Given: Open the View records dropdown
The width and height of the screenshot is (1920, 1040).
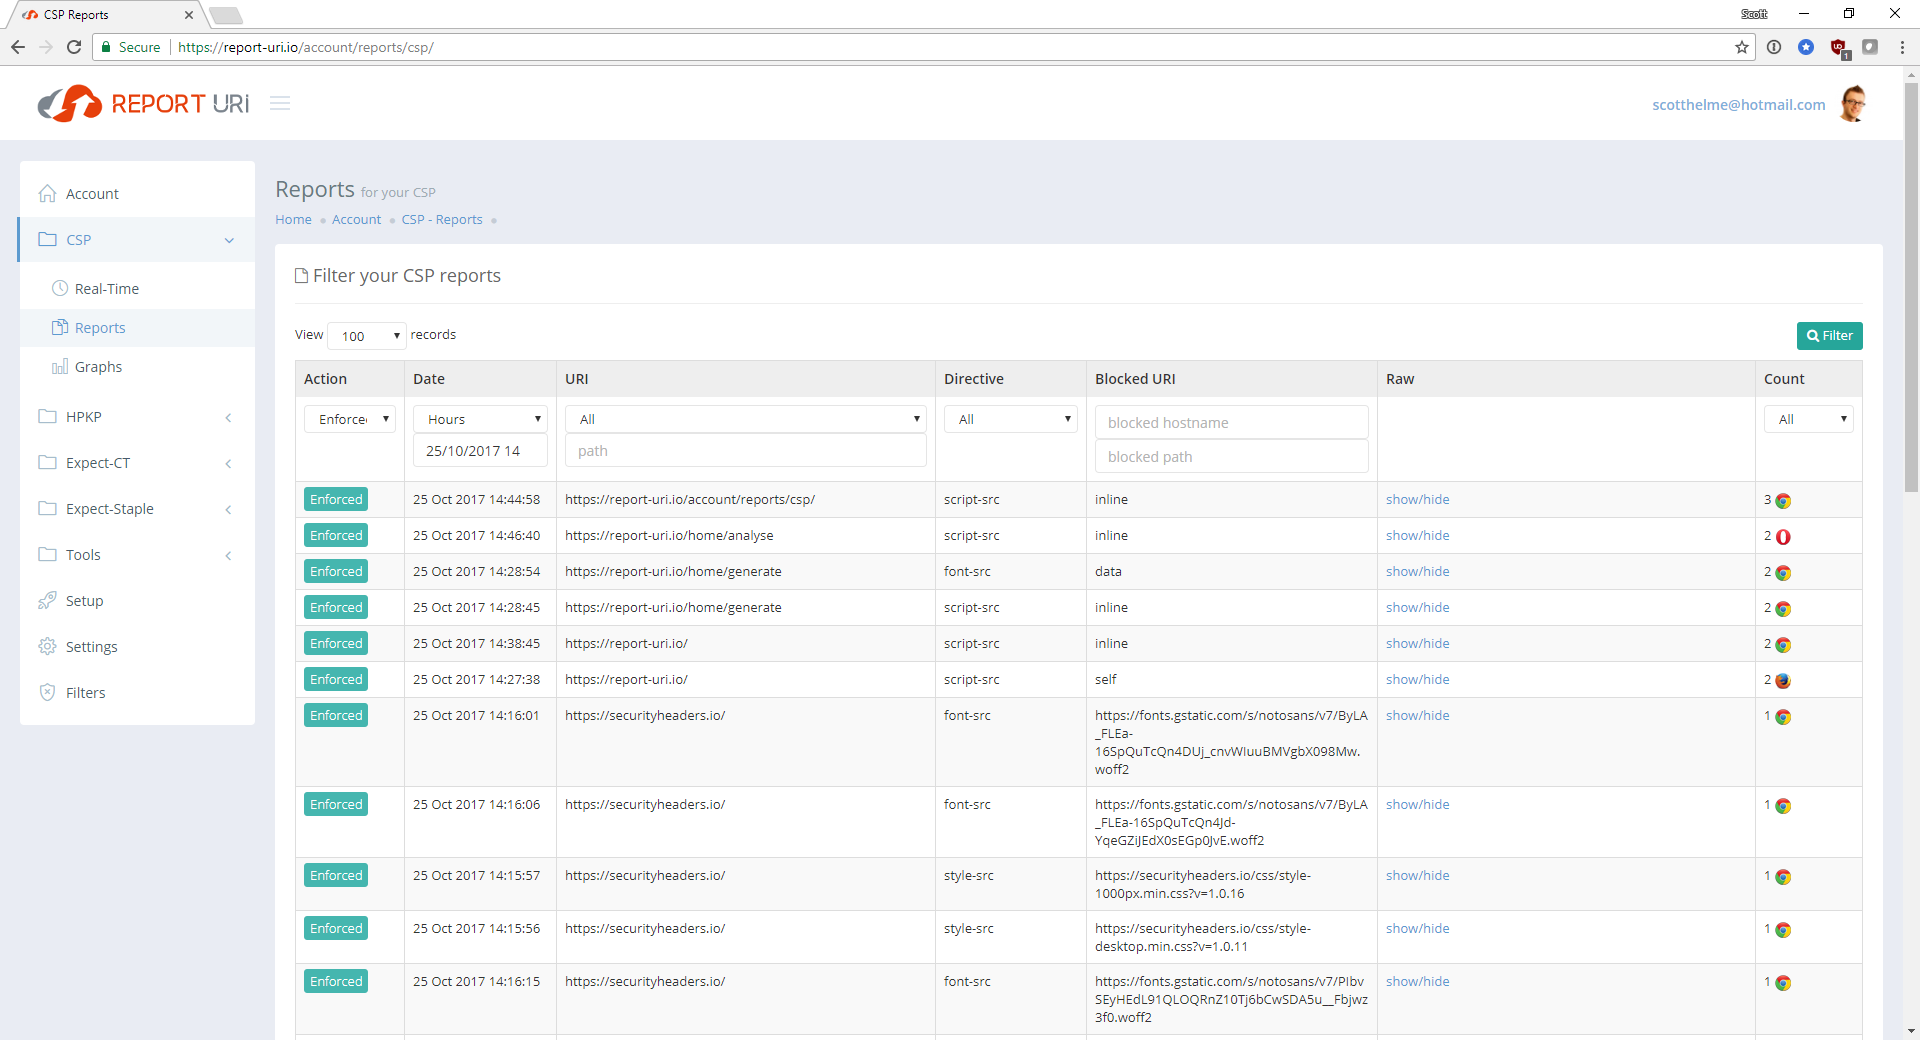Looking at the screenshot, I should point(366,336).
